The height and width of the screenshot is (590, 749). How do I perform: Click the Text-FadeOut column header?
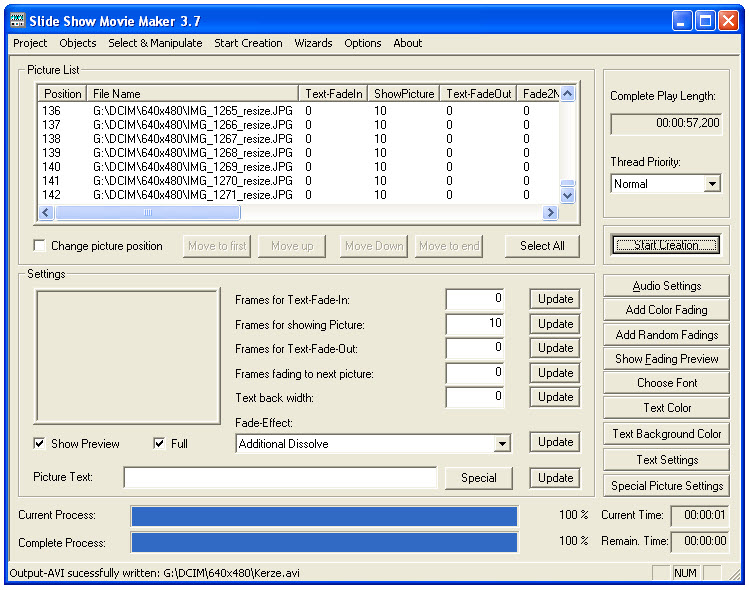(479, 94)
